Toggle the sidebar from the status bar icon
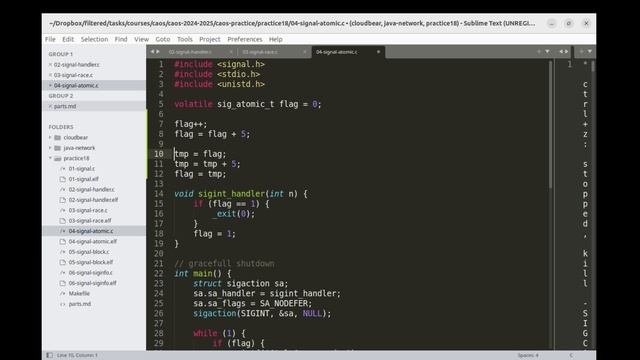 (x=49, y=355)
